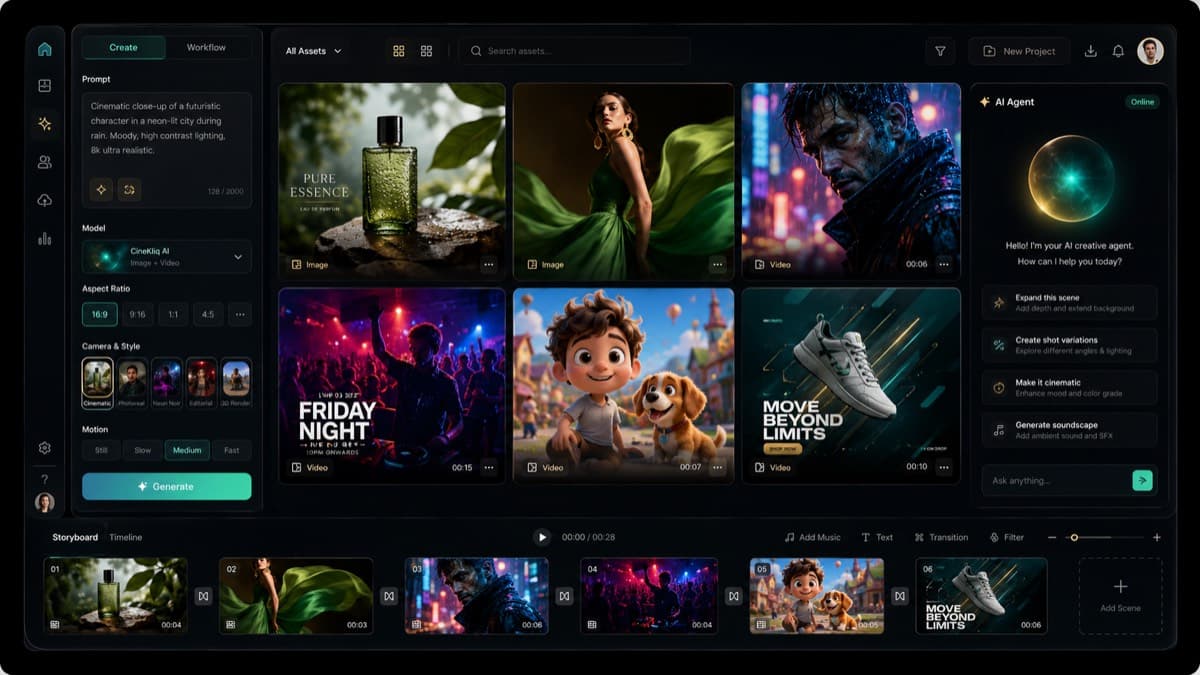Open options menu on Friday Night video
This screenshot has width=1200, height=675.
click(489, 467)
